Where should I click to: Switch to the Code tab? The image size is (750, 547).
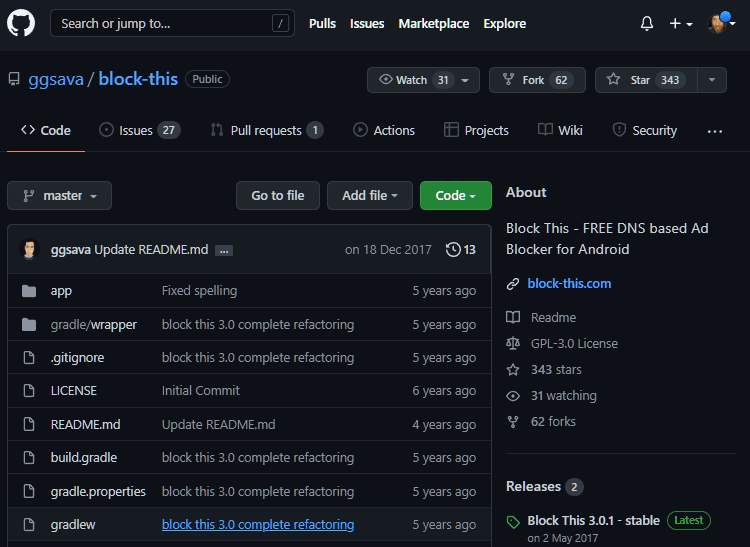pos(46,130)
